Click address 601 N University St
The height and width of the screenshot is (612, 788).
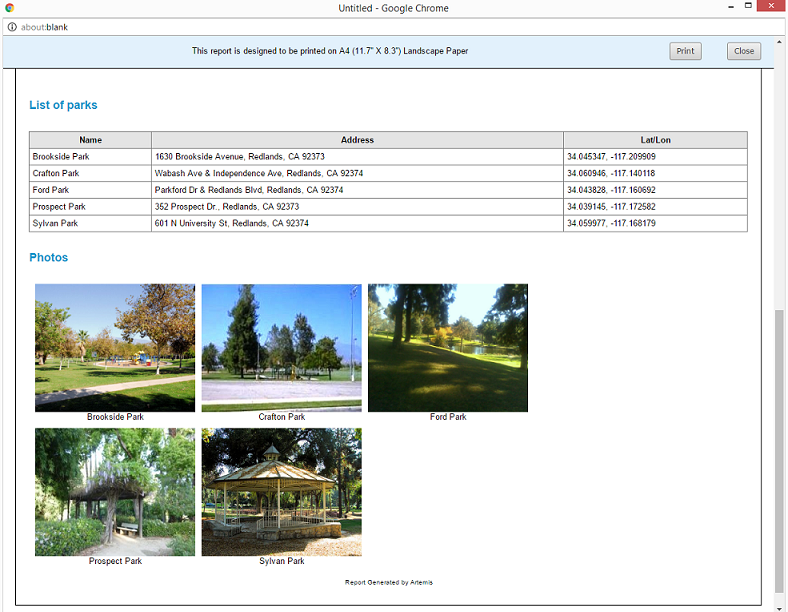[x=232, y=223]
